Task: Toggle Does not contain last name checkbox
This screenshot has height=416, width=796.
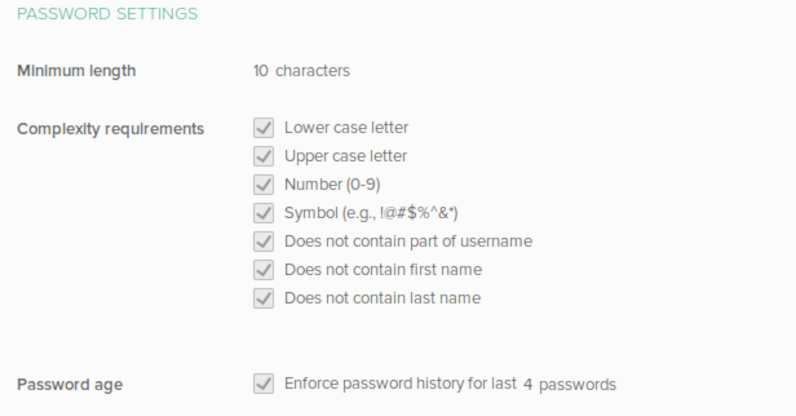Action: pos(263,299)
